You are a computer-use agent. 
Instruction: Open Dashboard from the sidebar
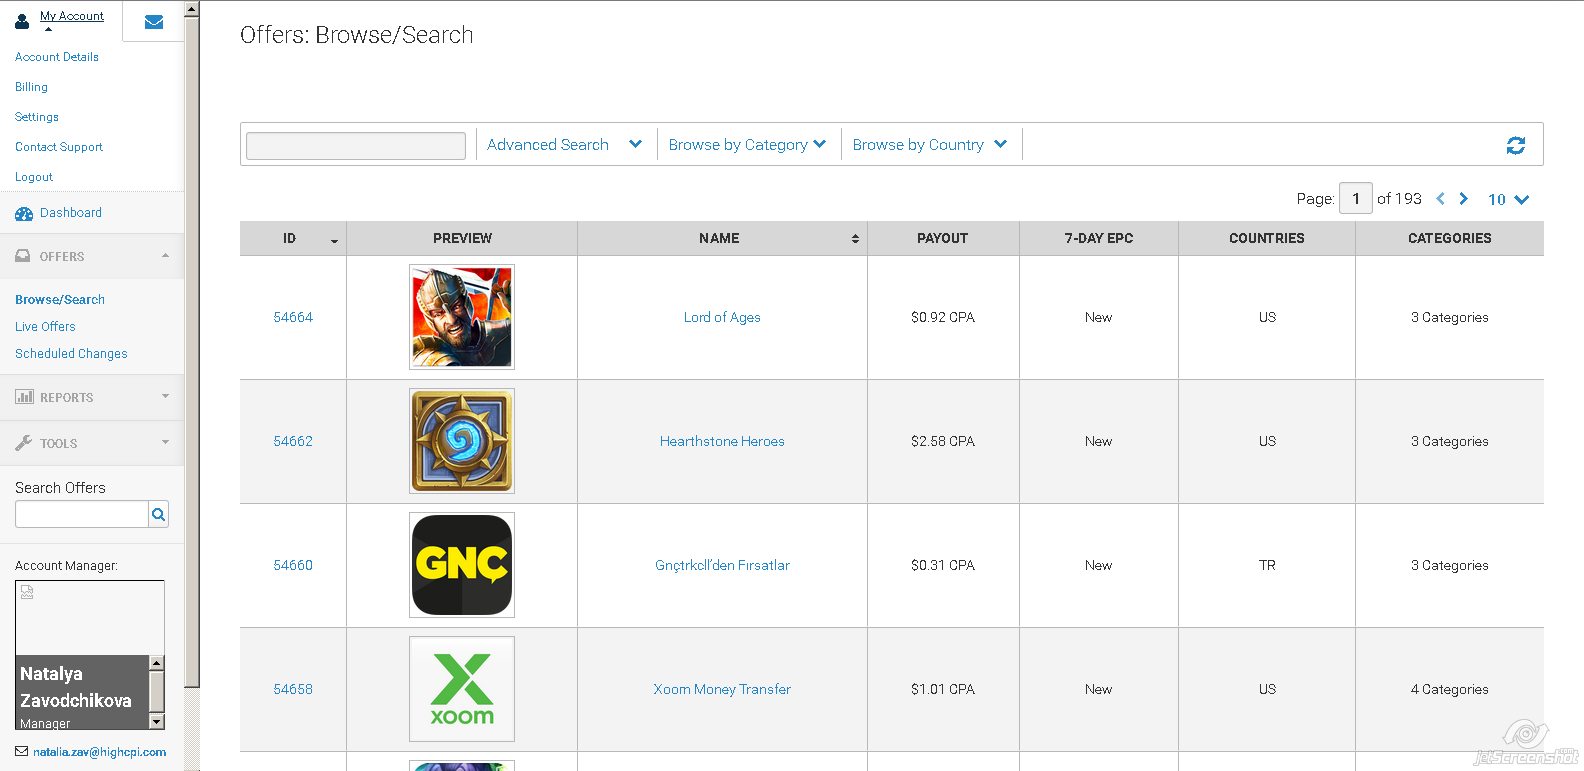click(x=70, y=213)
